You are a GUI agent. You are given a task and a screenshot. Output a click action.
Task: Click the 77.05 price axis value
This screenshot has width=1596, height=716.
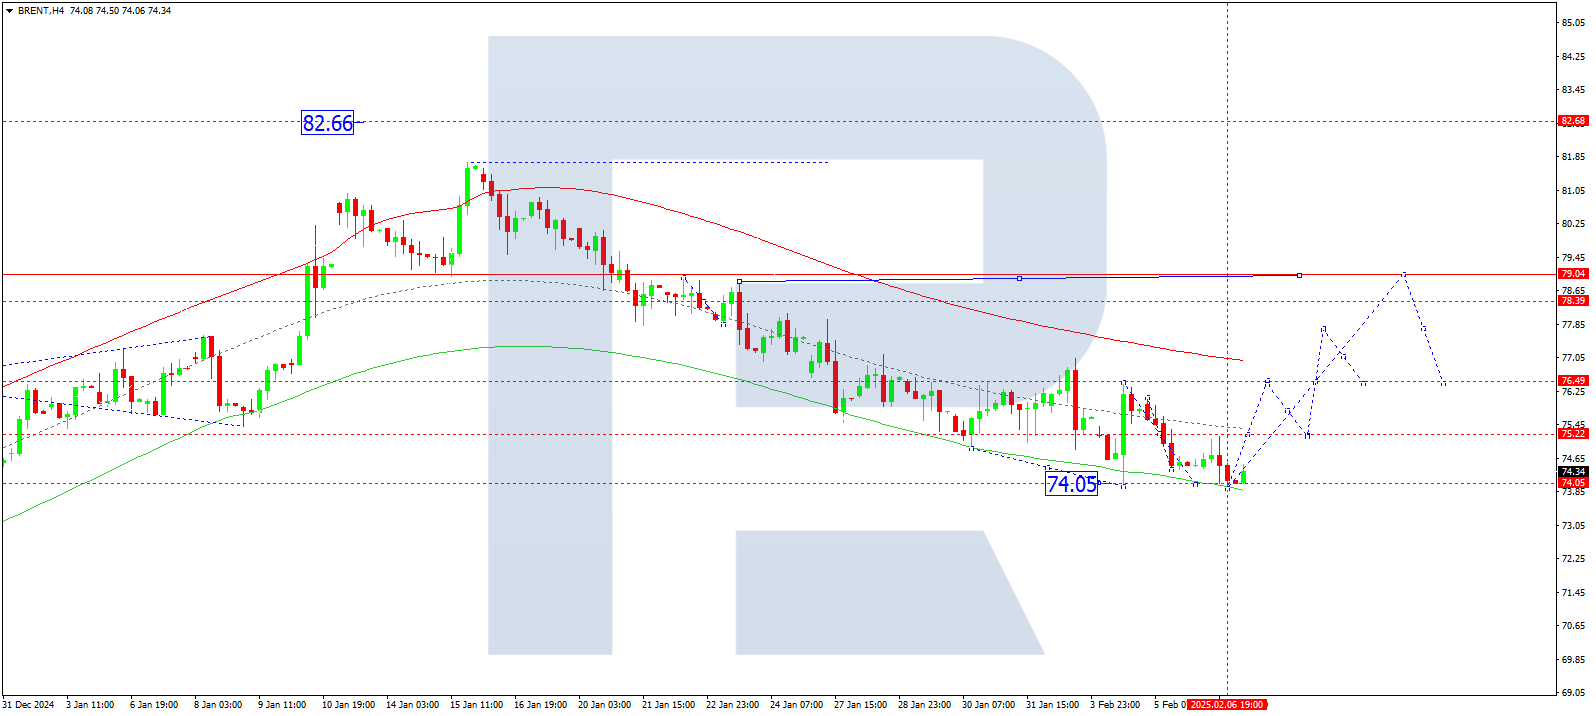pos(1574,358)
